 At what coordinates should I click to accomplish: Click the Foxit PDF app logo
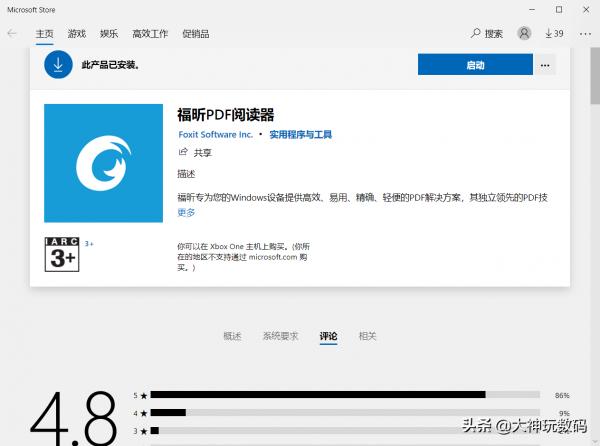tap(103, 163)
